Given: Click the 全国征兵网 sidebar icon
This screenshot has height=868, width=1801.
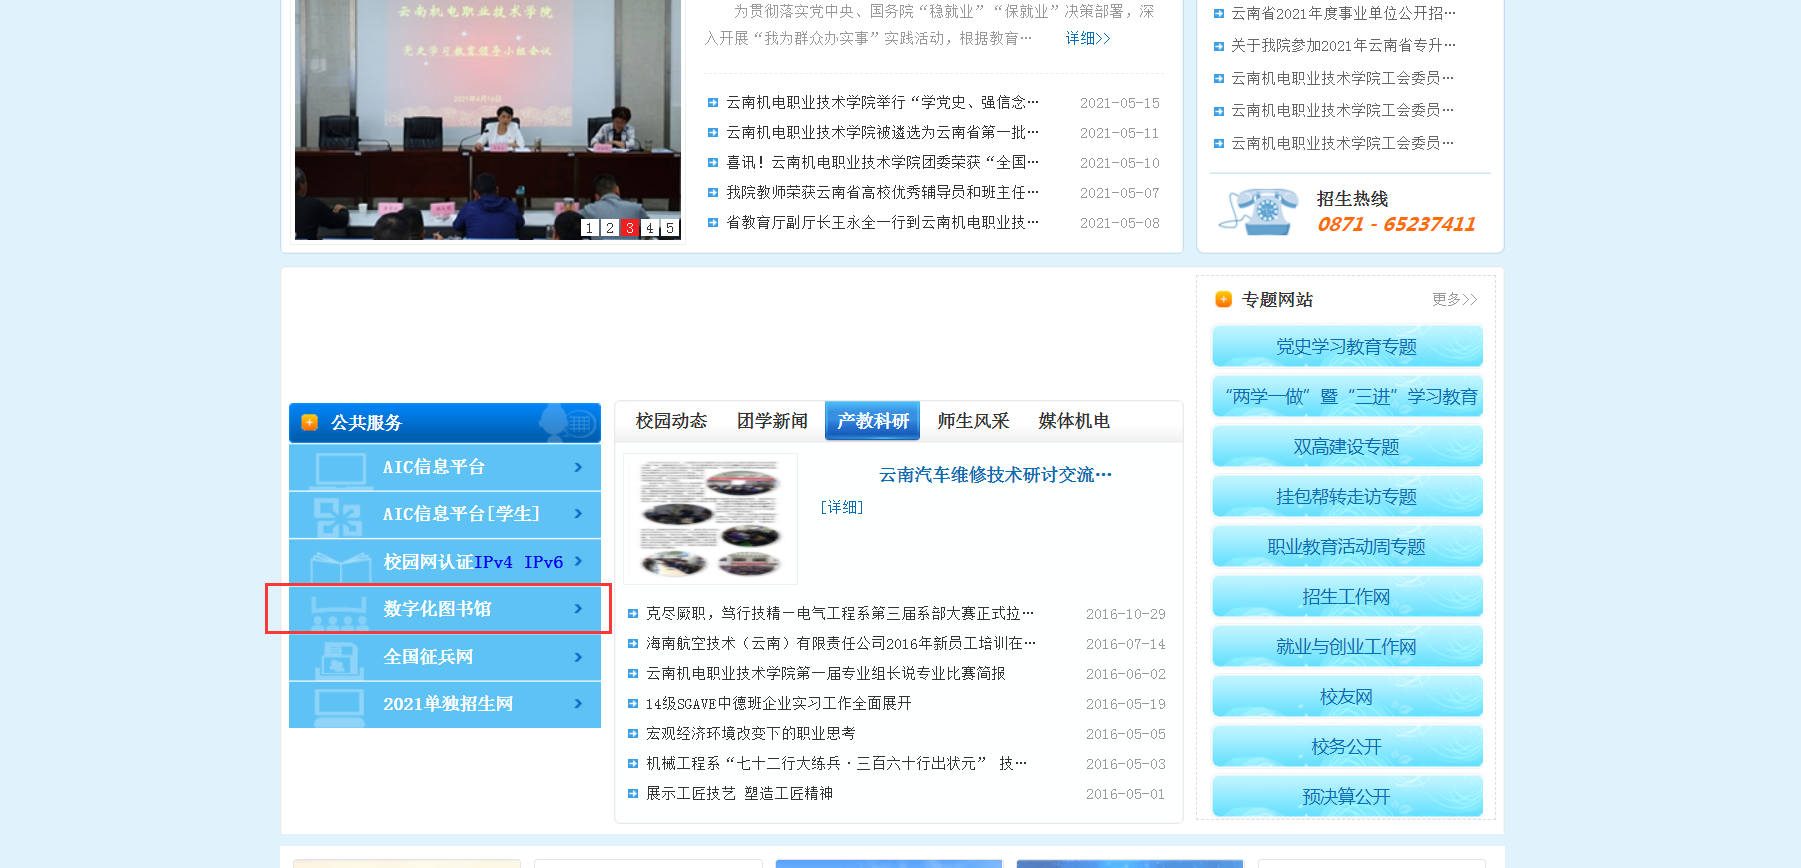Looking at the screenshot, I should pyautogui.click(x=339, y=658).
